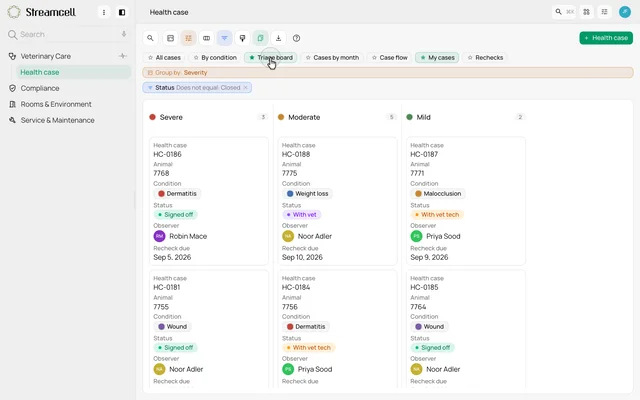Click the Compliance shield icon

pyautogui.click(x=12, y=88)
